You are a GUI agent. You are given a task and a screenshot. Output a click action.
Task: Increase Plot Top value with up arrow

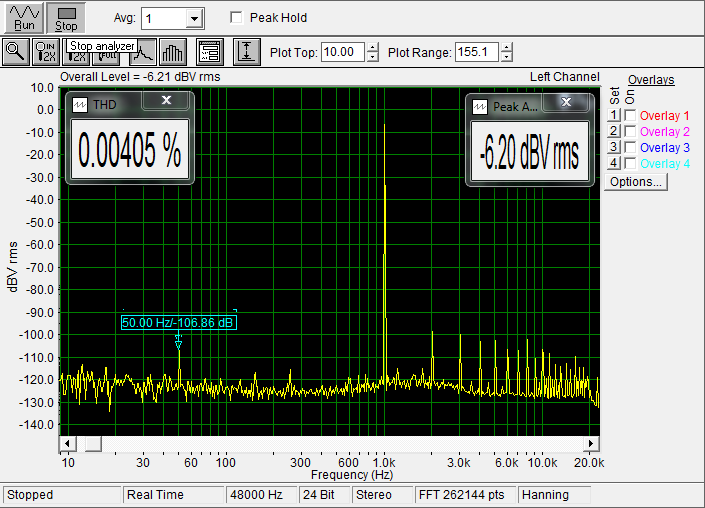(x=372, y=47)
